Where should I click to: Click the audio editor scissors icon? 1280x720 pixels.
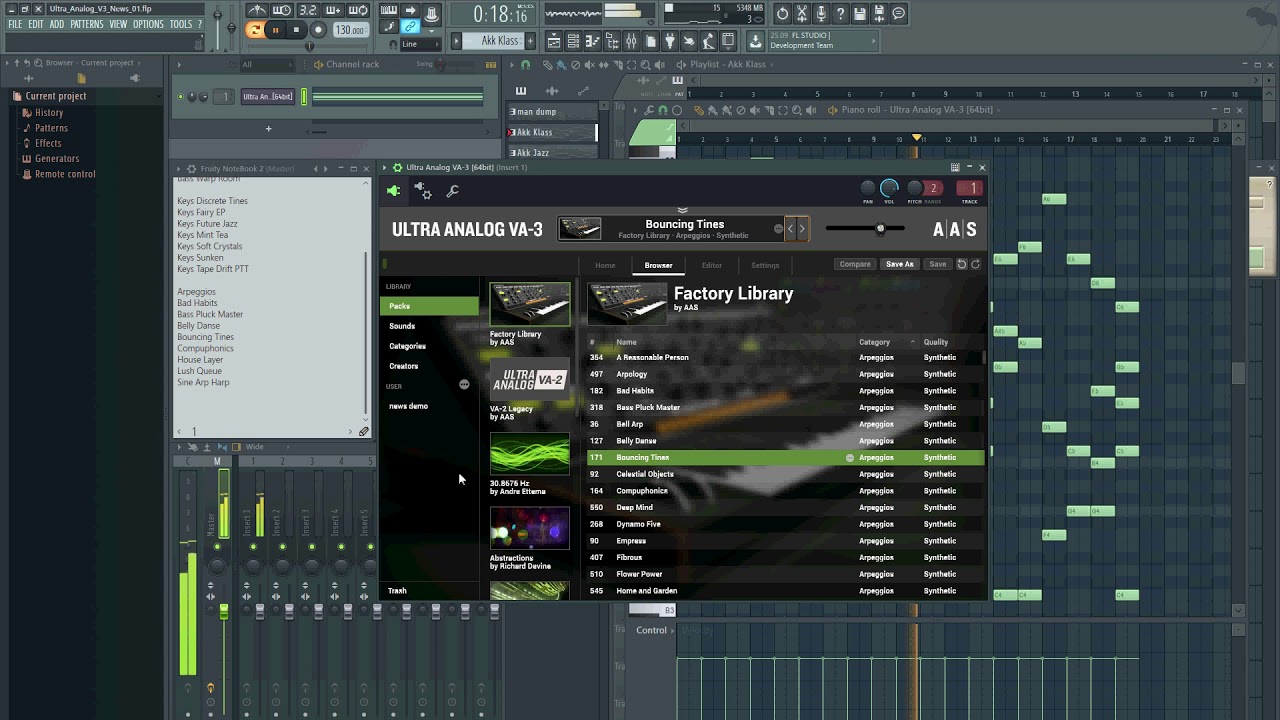[802, 14]
